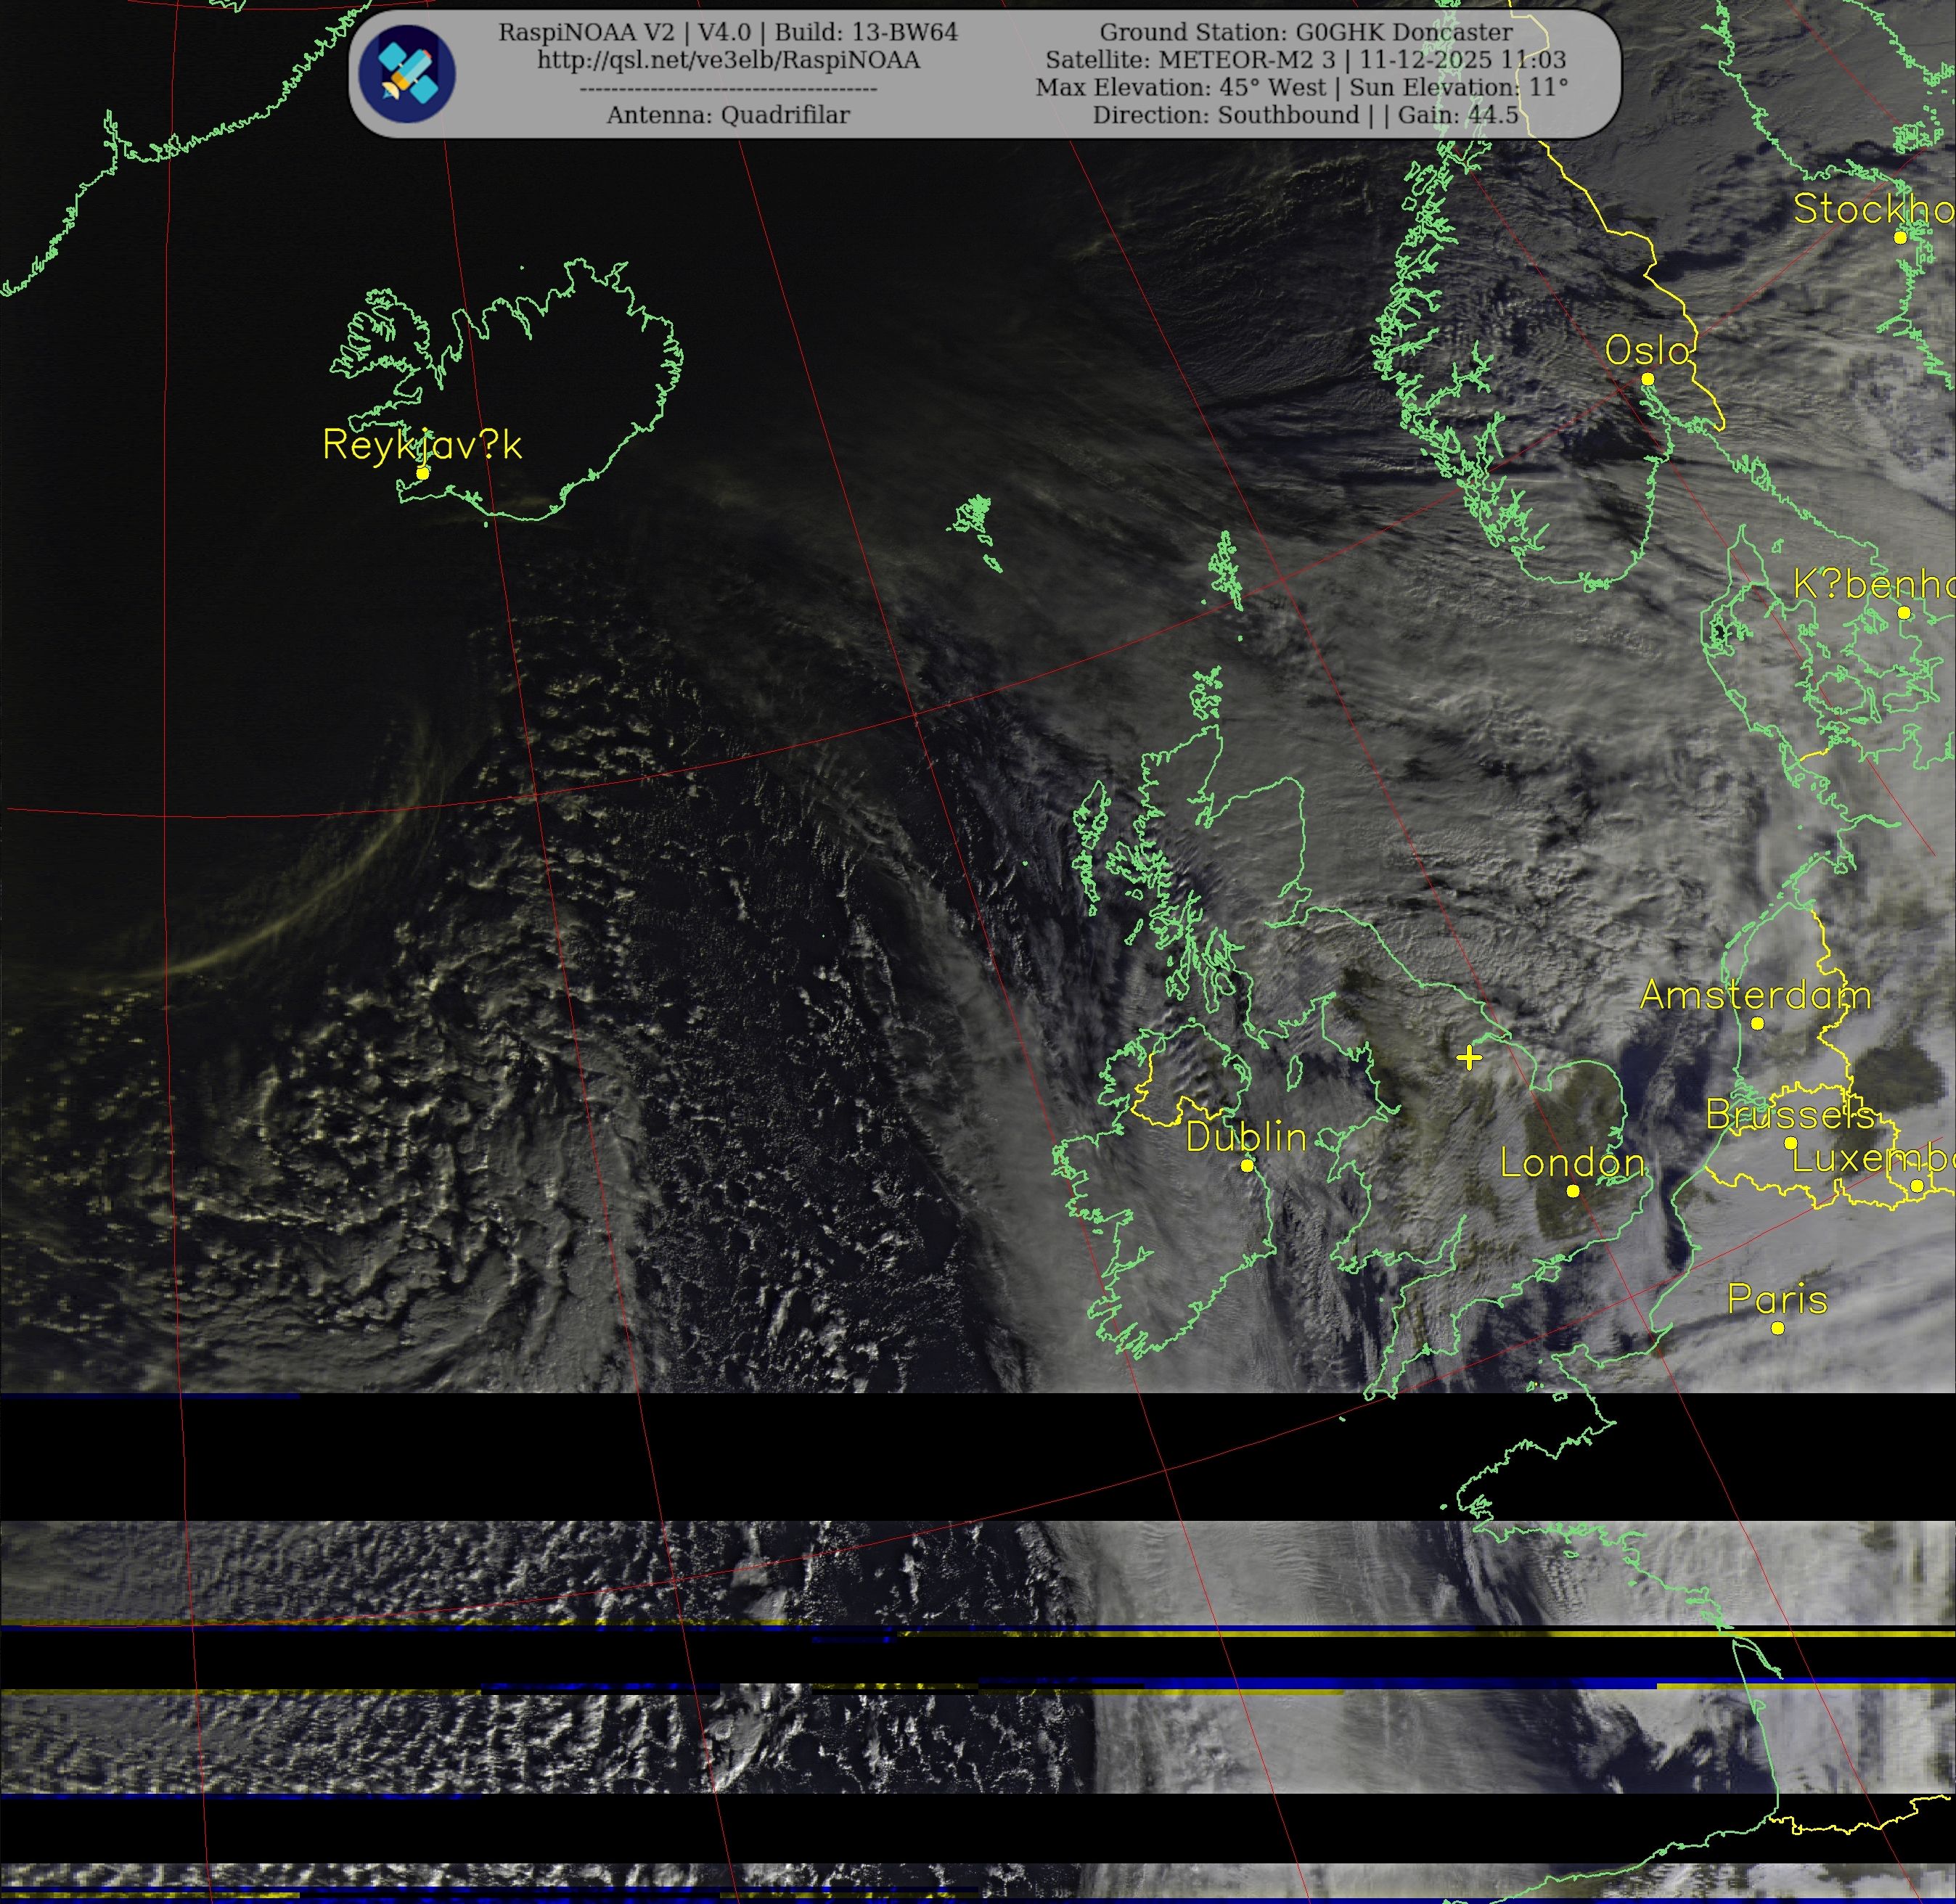Open the qsl.net RaspiNOAA URL text
1956x1904 pixels.
[x=728, y=60]
